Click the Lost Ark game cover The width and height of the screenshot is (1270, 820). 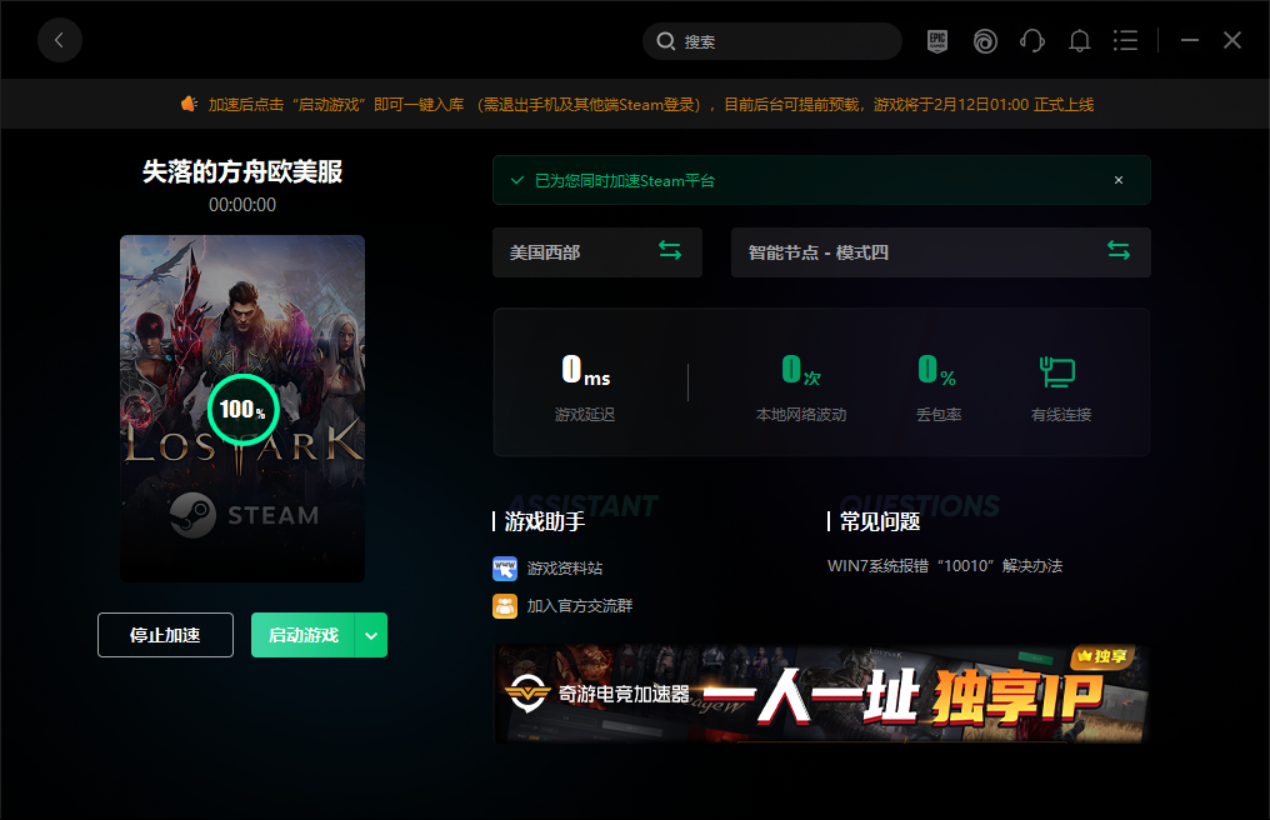[x=242, y=408]
